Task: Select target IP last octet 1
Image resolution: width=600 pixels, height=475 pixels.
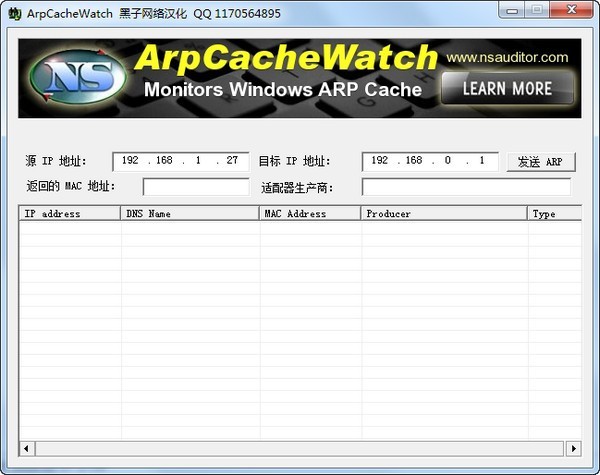Action: tap(482, 160)
